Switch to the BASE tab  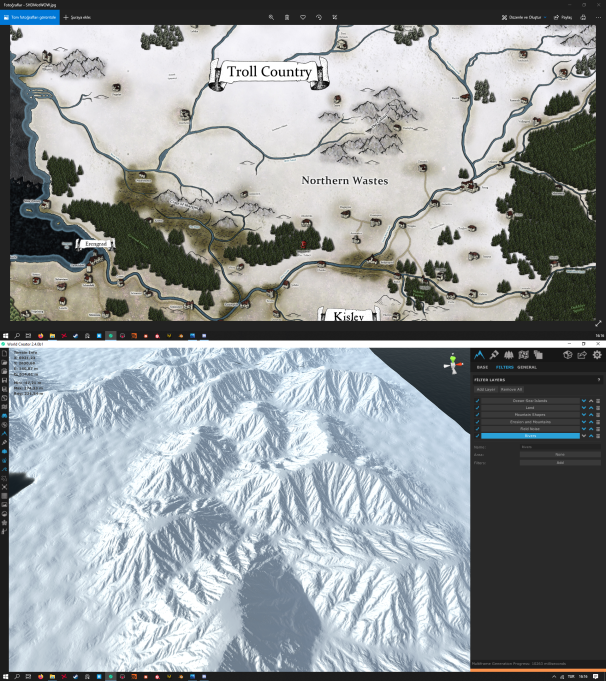[x=482, y=367]
